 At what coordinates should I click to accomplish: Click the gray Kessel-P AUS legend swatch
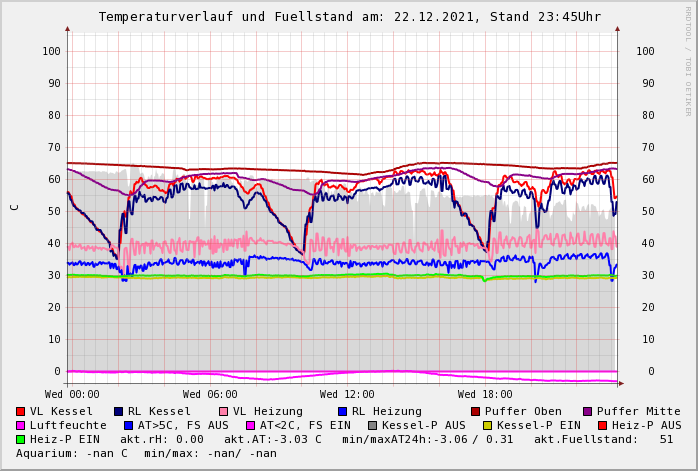[x=373, y=425]
